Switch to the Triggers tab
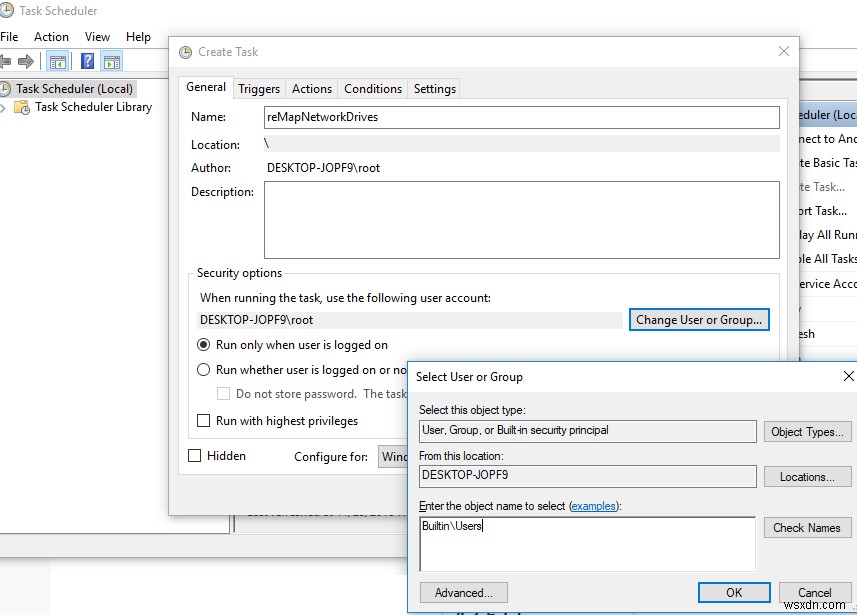857x615 pixels. pos(259,88)
